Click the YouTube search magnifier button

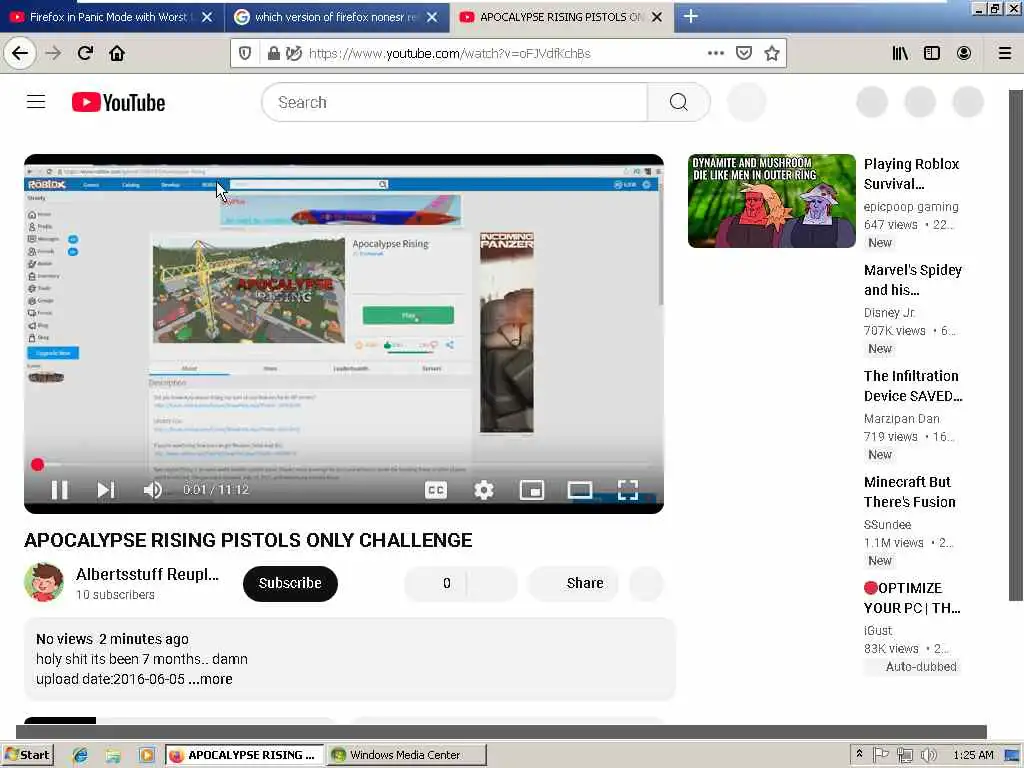pos(679,102)
